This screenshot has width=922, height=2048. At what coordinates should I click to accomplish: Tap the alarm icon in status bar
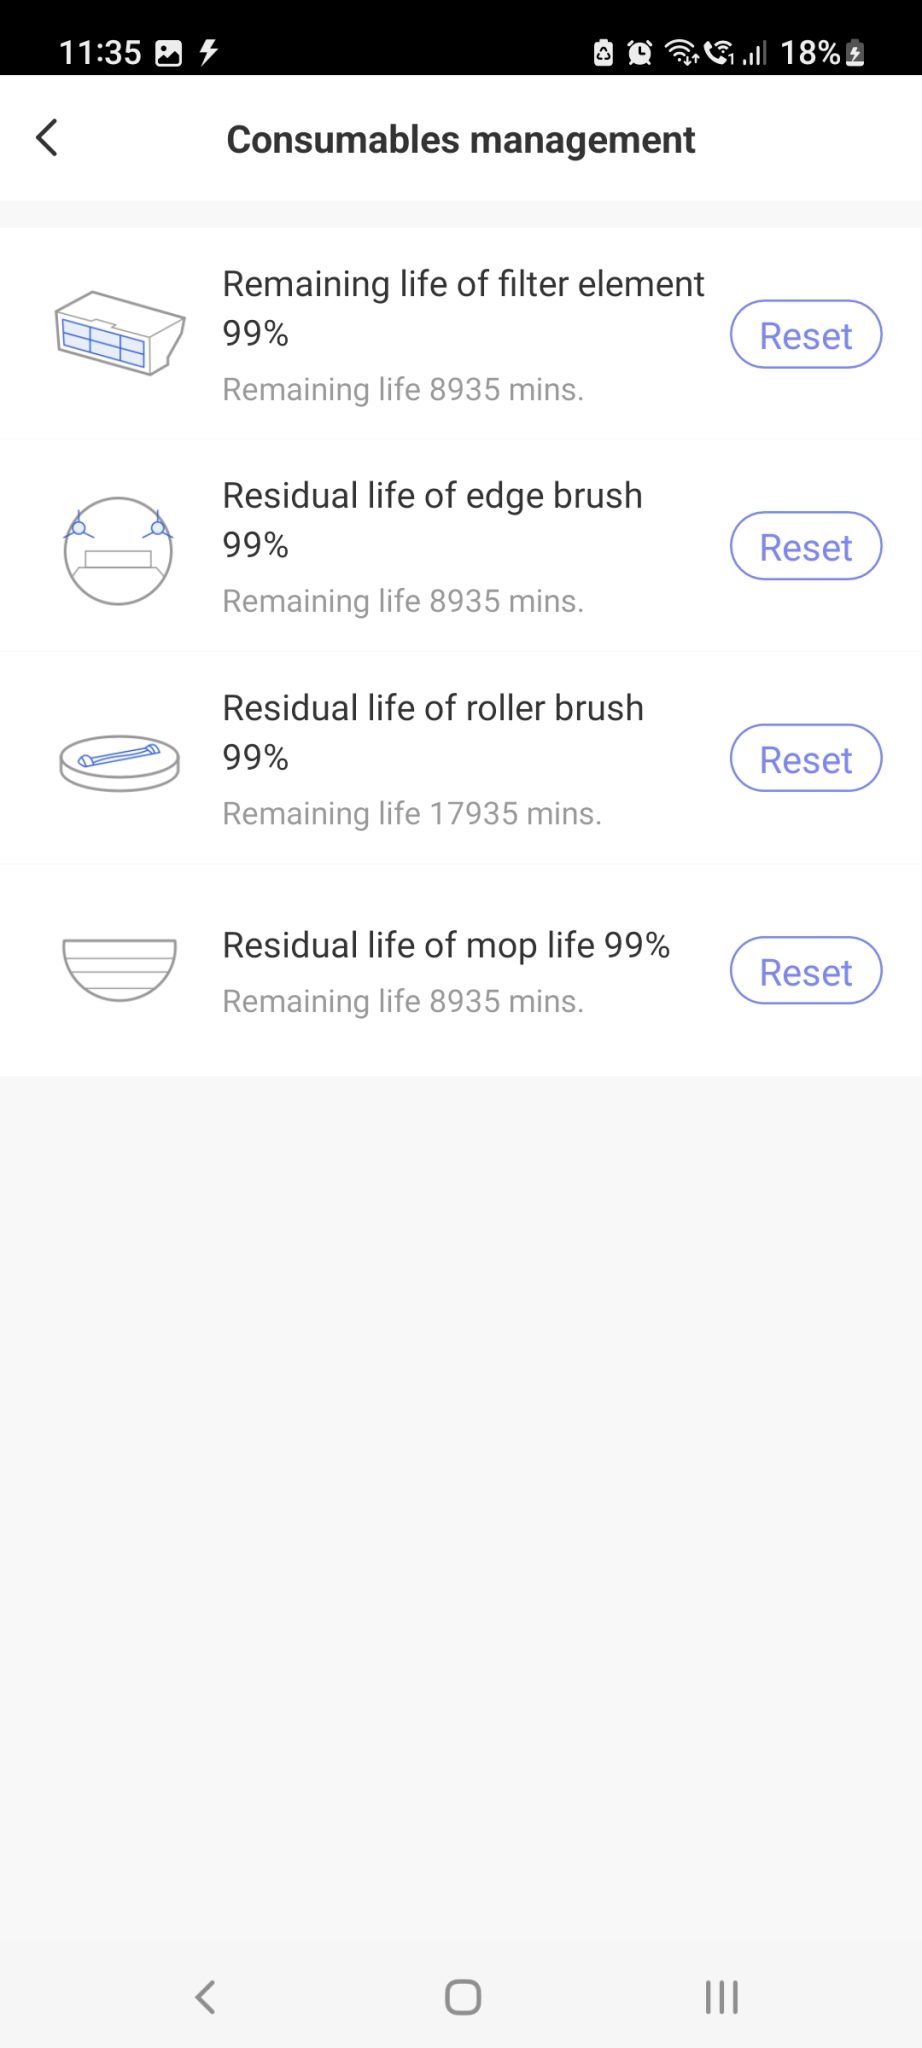[640, 52]
